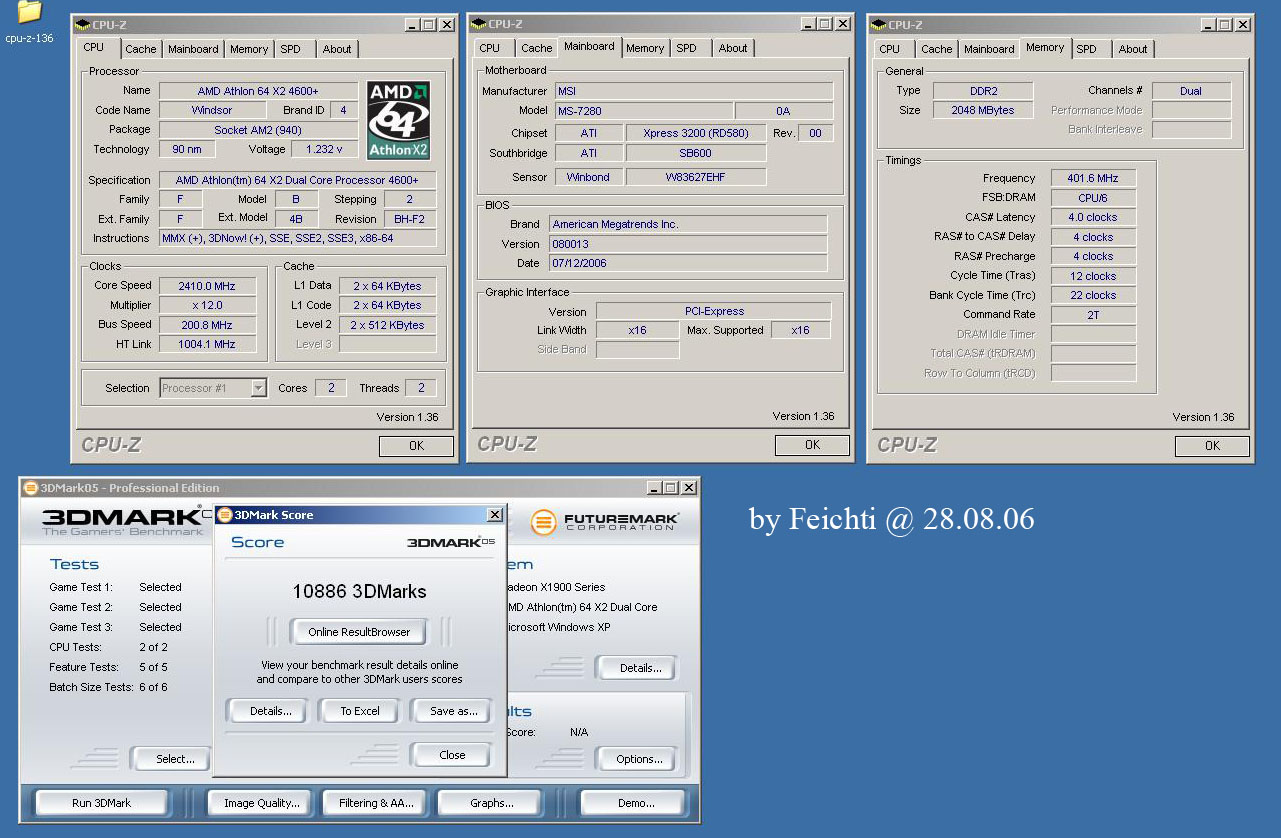Click OK in the CPU-Z Mainboard window
The width and height of the screenshot is (1281, 838).
pos(812,445)
